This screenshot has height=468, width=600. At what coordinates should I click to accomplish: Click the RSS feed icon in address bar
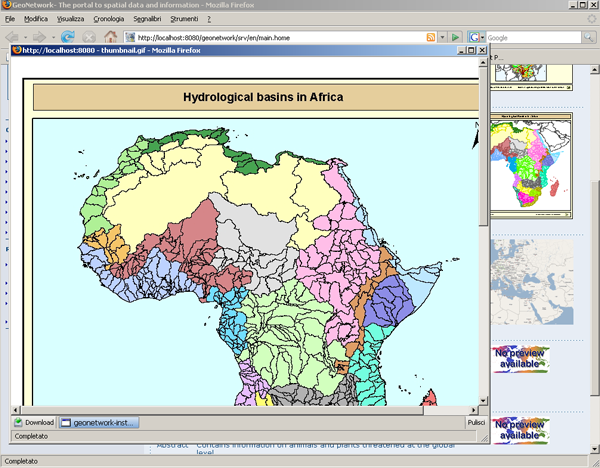coord(430,37)
